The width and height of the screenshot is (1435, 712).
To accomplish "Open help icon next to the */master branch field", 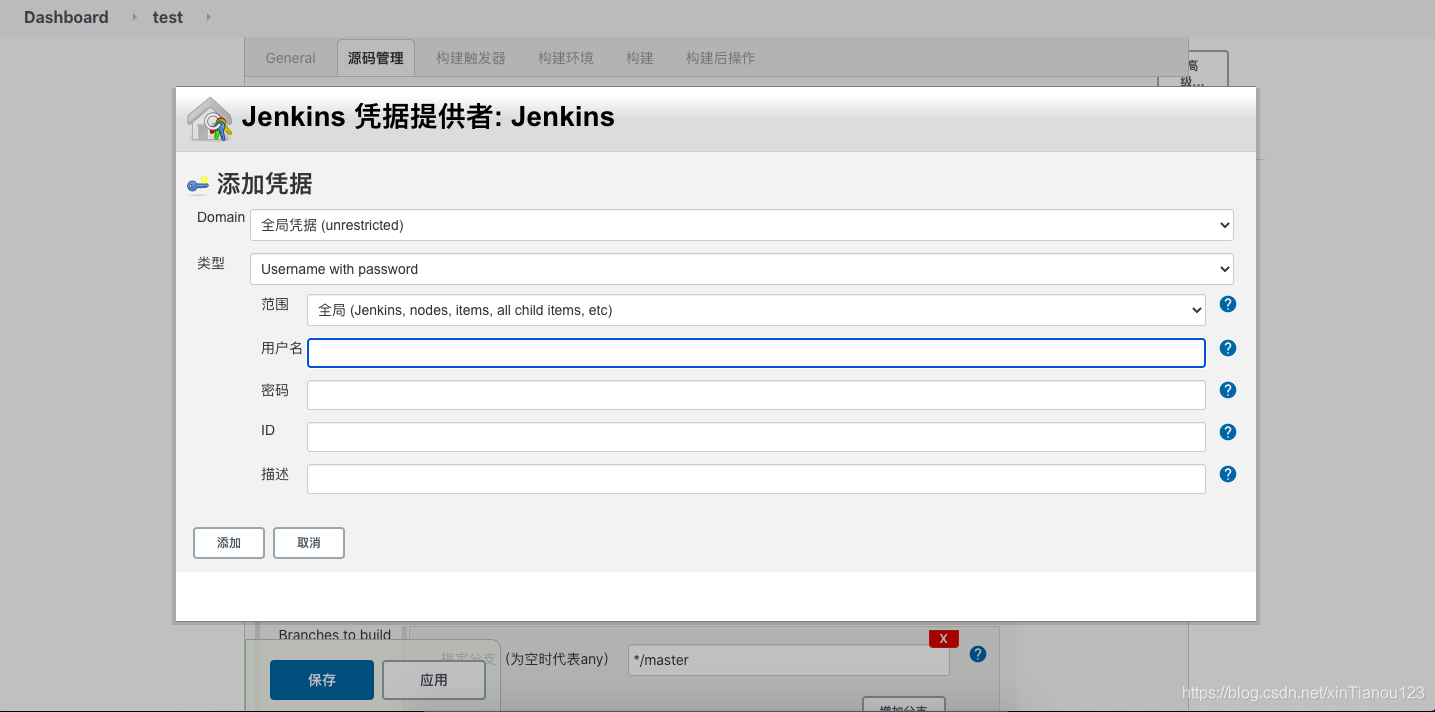I will coord(978,654).
